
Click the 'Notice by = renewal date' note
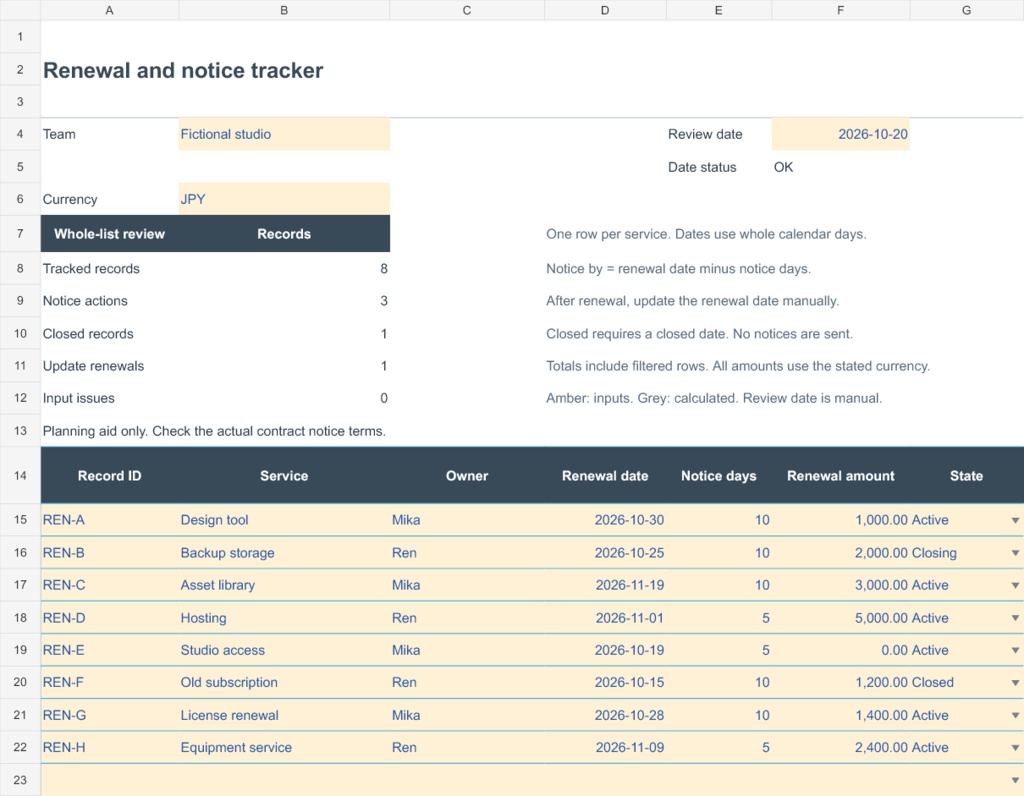(x=679, y=268)
